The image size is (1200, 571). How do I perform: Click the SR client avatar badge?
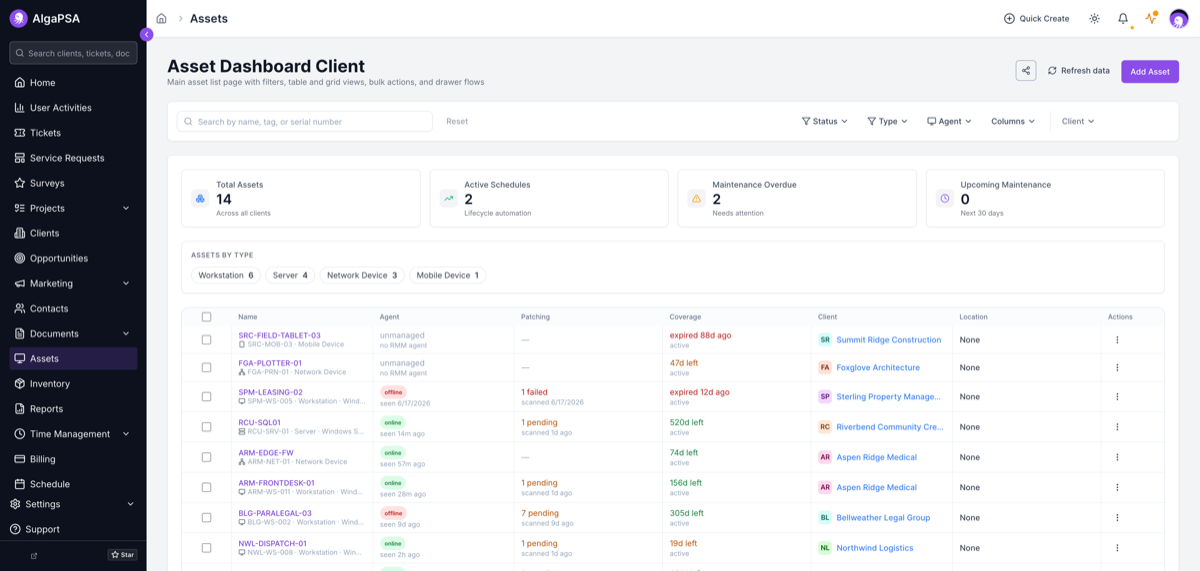point(825,340)
